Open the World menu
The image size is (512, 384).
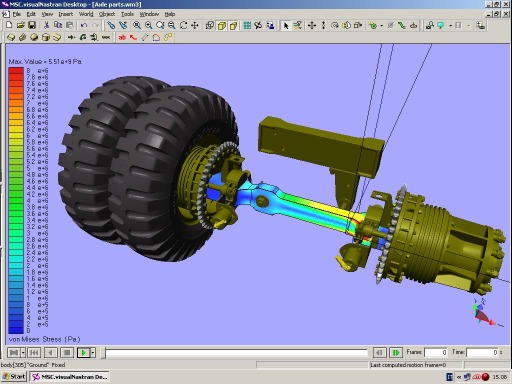coord(86,14)
